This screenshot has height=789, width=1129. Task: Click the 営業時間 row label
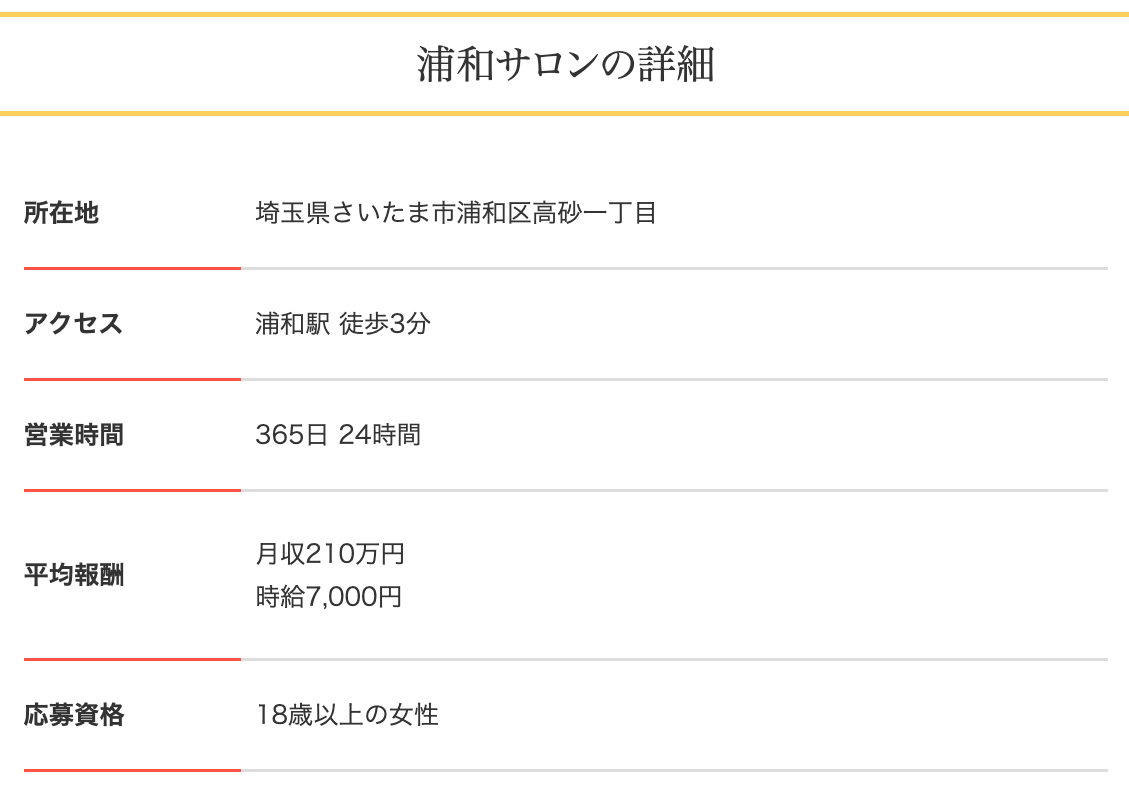pyautogui.click(x=73, y=435)
